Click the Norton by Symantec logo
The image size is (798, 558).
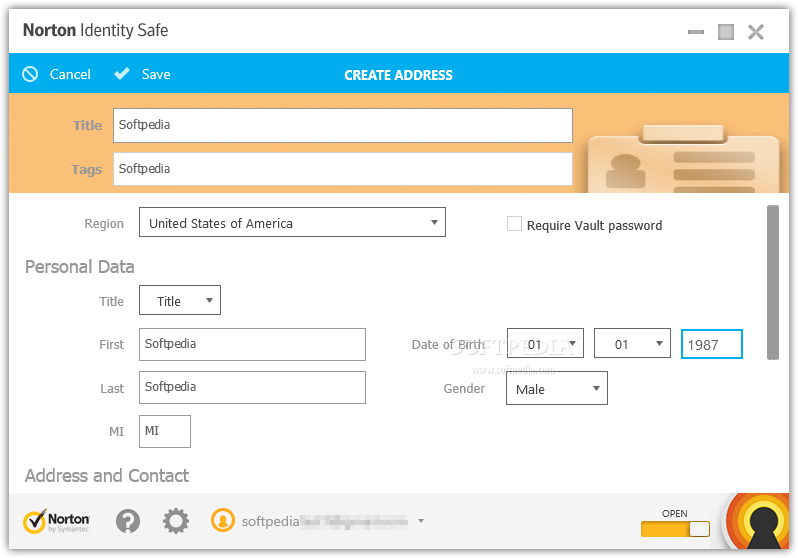[x=56, y=521]
